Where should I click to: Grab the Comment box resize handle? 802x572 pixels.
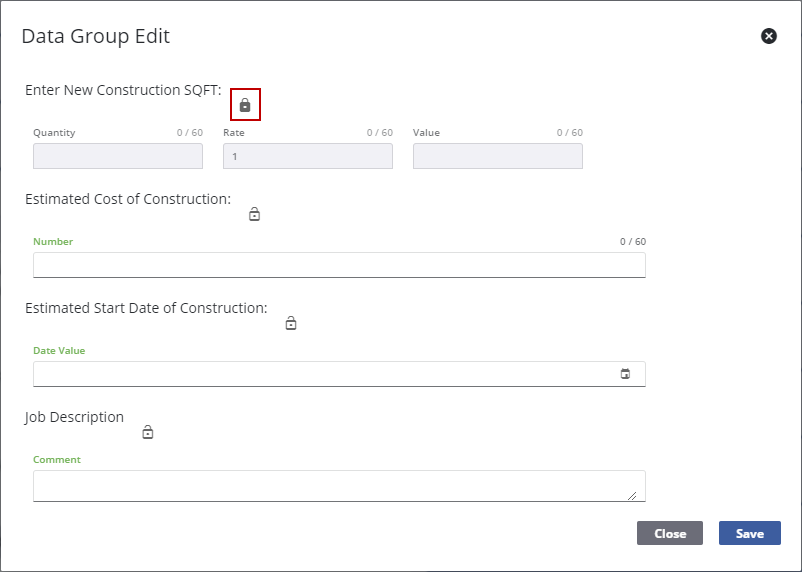[632, 494]
